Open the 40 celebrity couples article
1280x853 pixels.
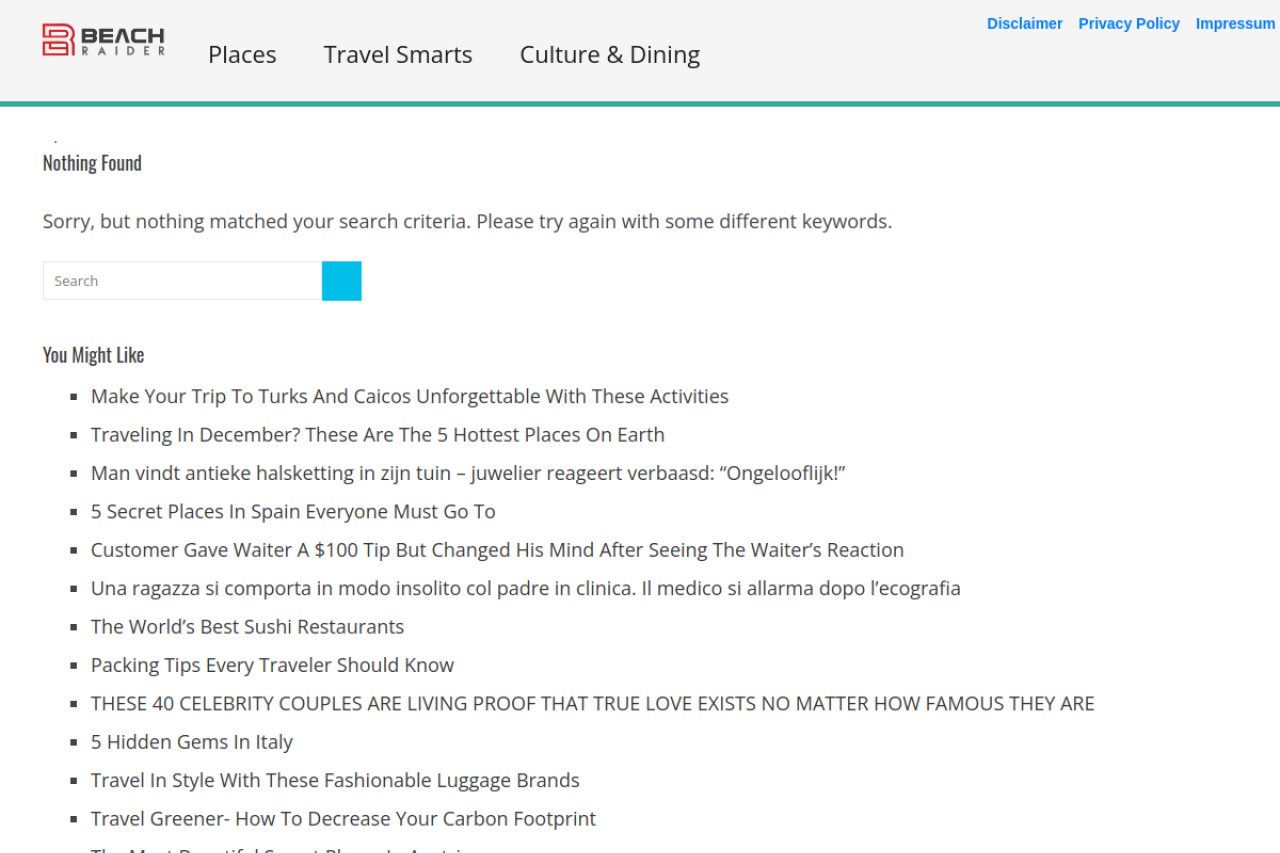pyautogui.click(x=592, y=704)
